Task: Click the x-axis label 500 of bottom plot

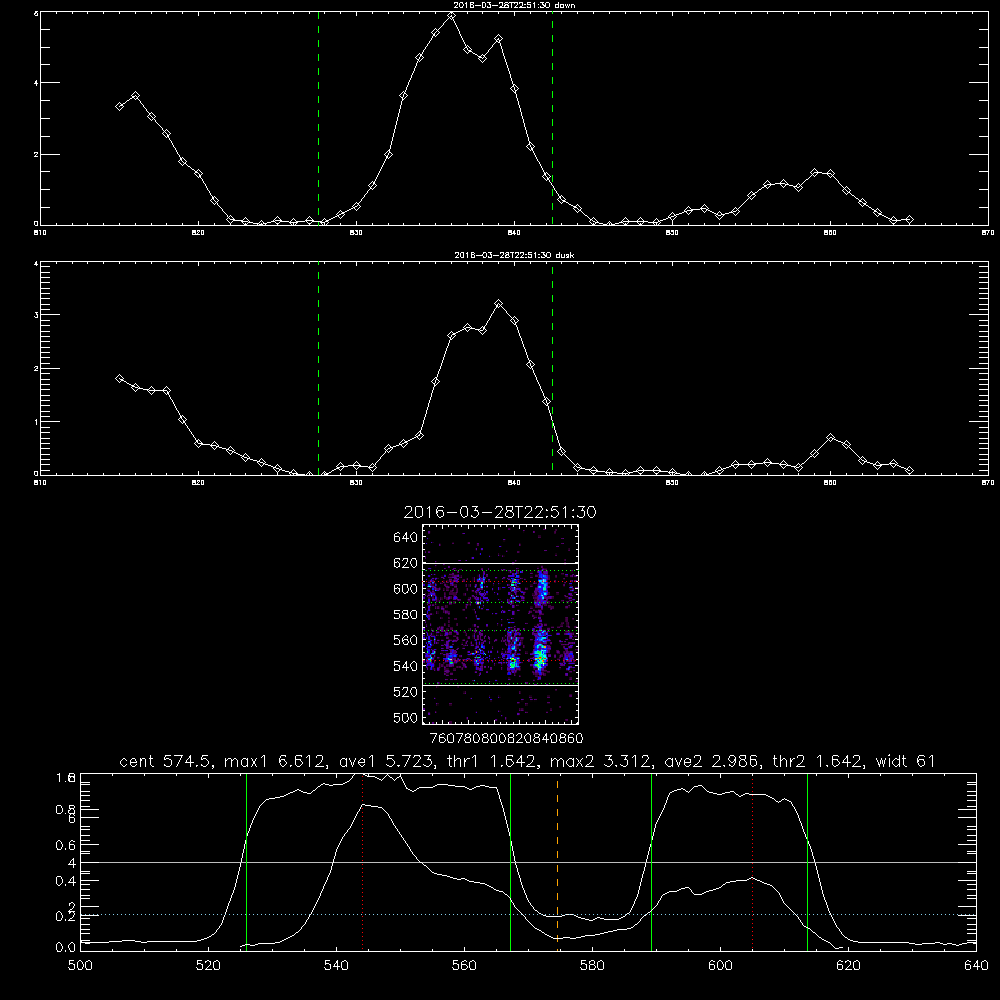Action: 80,966
